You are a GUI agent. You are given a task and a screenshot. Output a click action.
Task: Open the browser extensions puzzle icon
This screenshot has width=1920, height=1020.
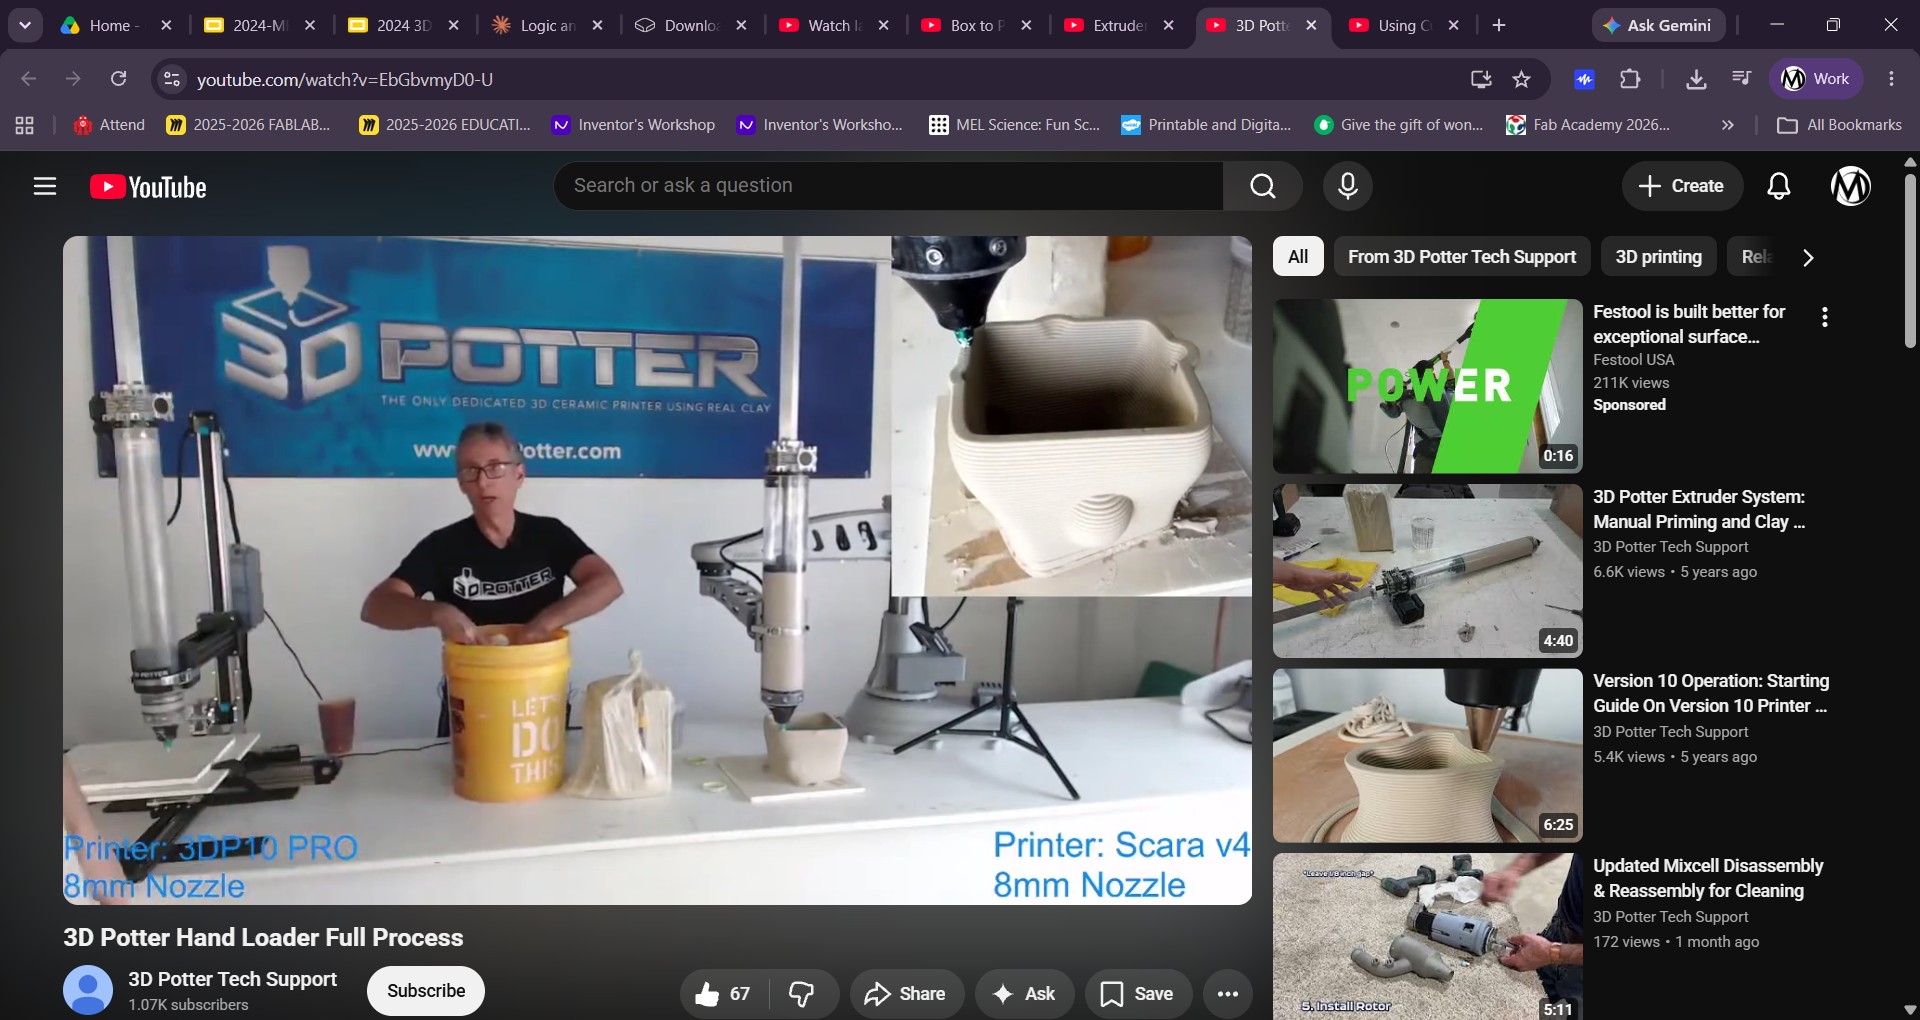point(1630,79)
